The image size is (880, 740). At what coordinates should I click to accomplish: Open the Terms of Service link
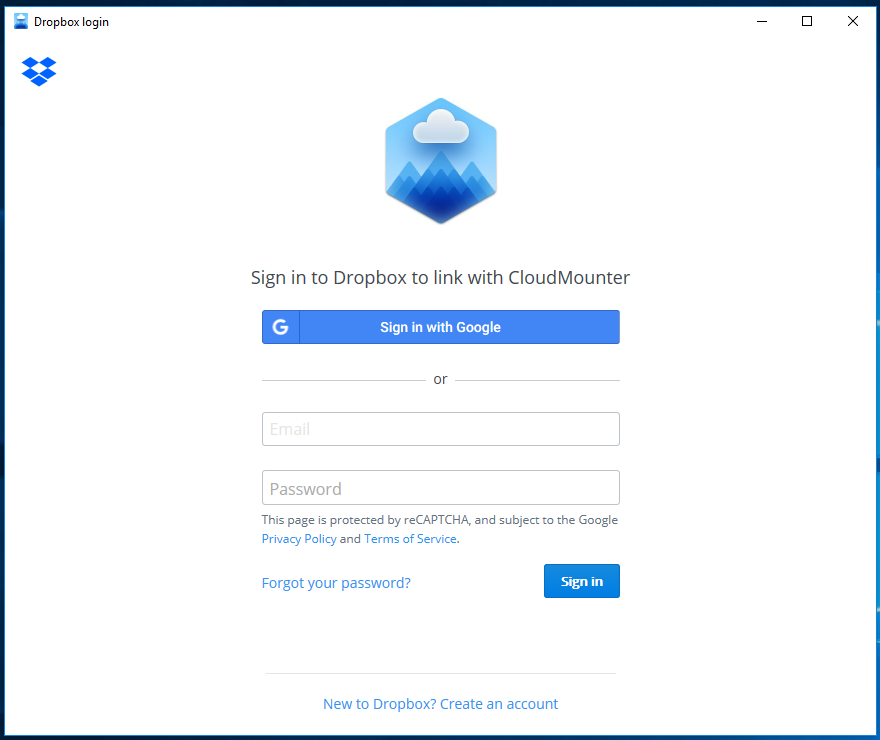point(410,539)
